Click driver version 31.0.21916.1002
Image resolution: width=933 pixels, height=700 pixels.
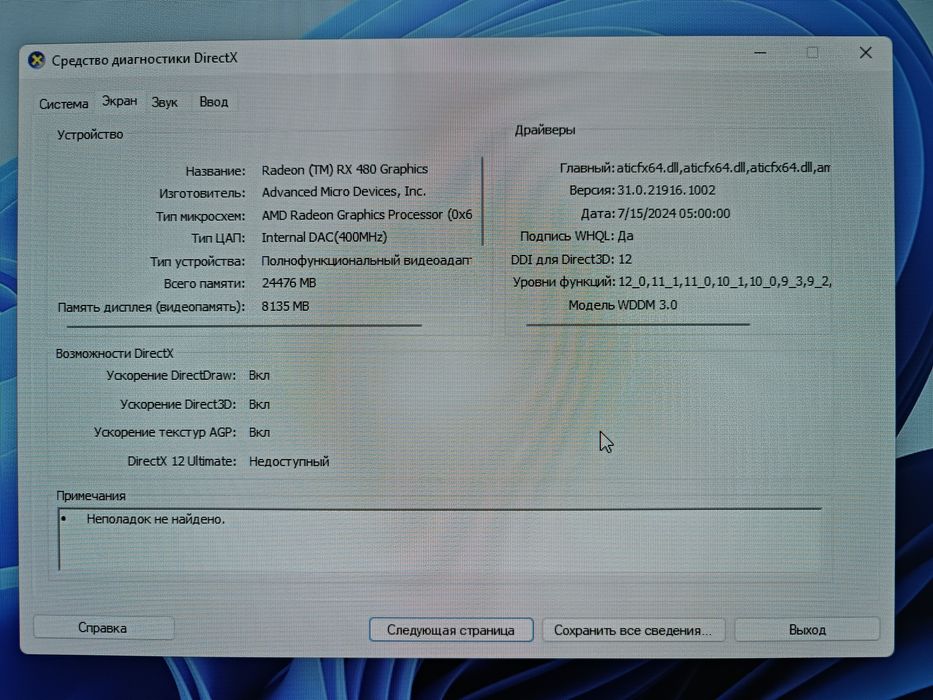666,190
